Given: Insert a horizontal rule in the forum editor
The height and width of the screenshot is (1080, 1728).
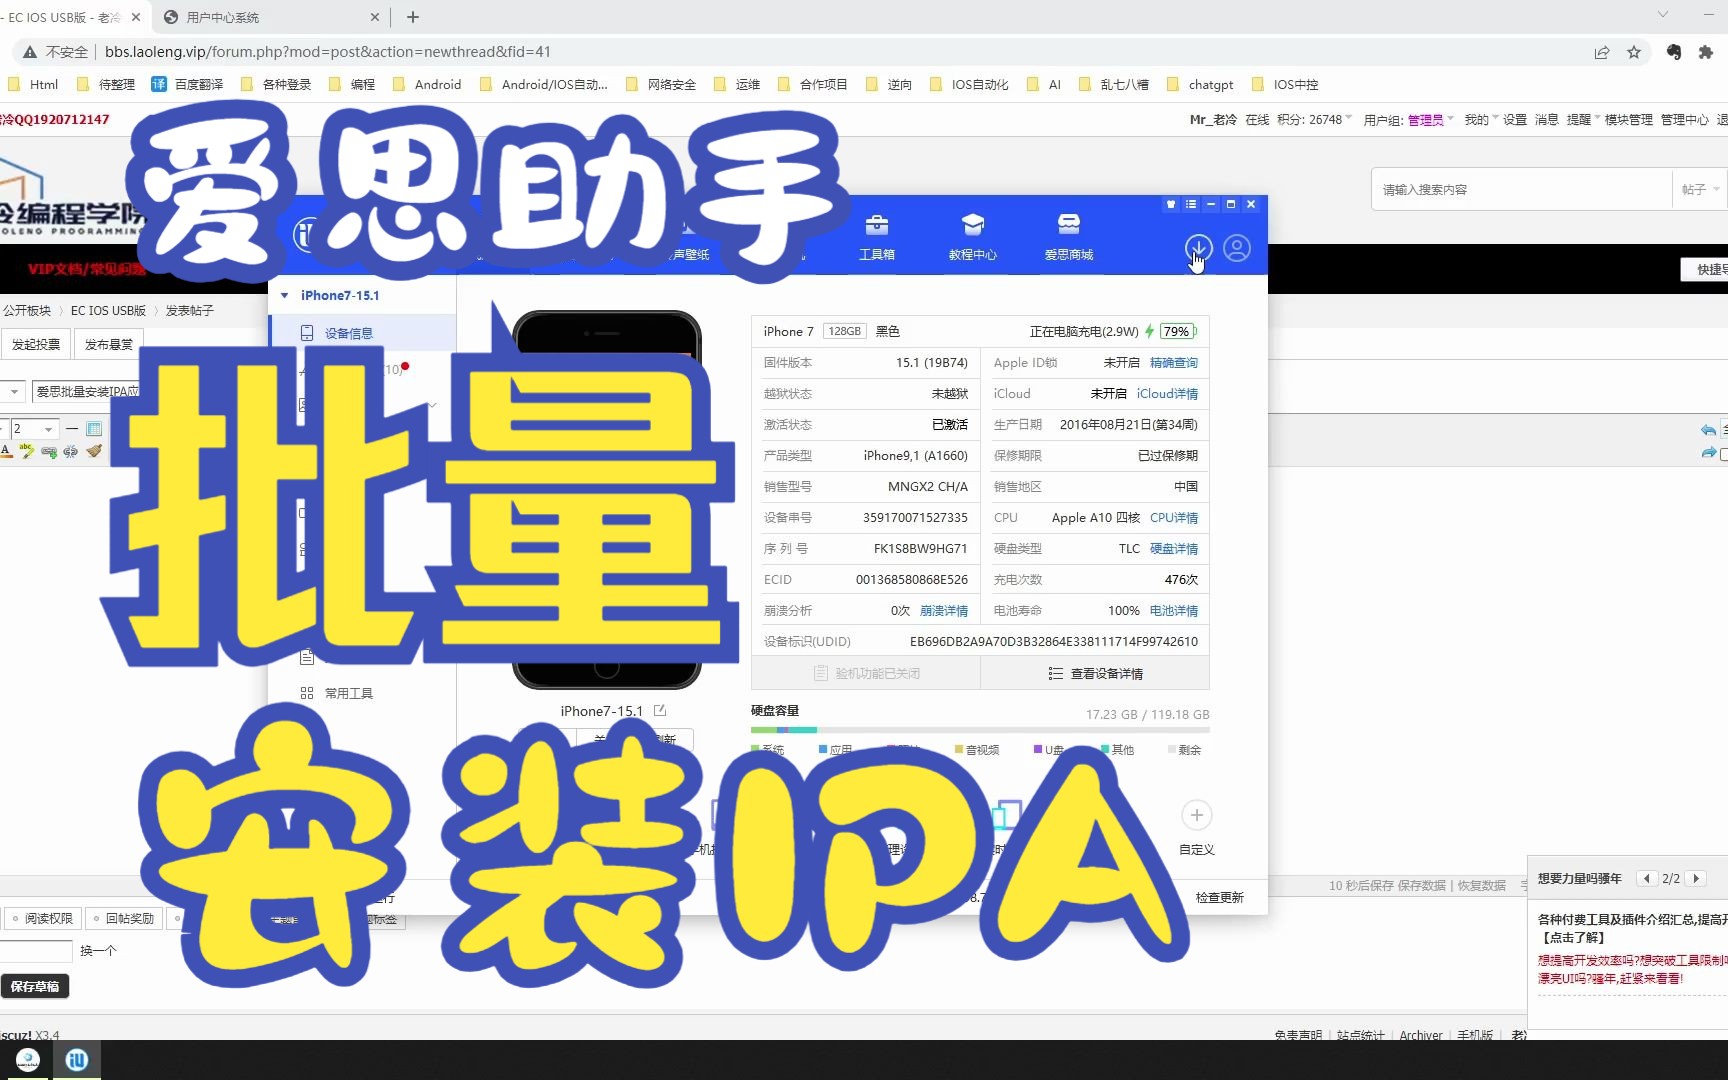Looking at the screenshot, I should pos(72,429).
